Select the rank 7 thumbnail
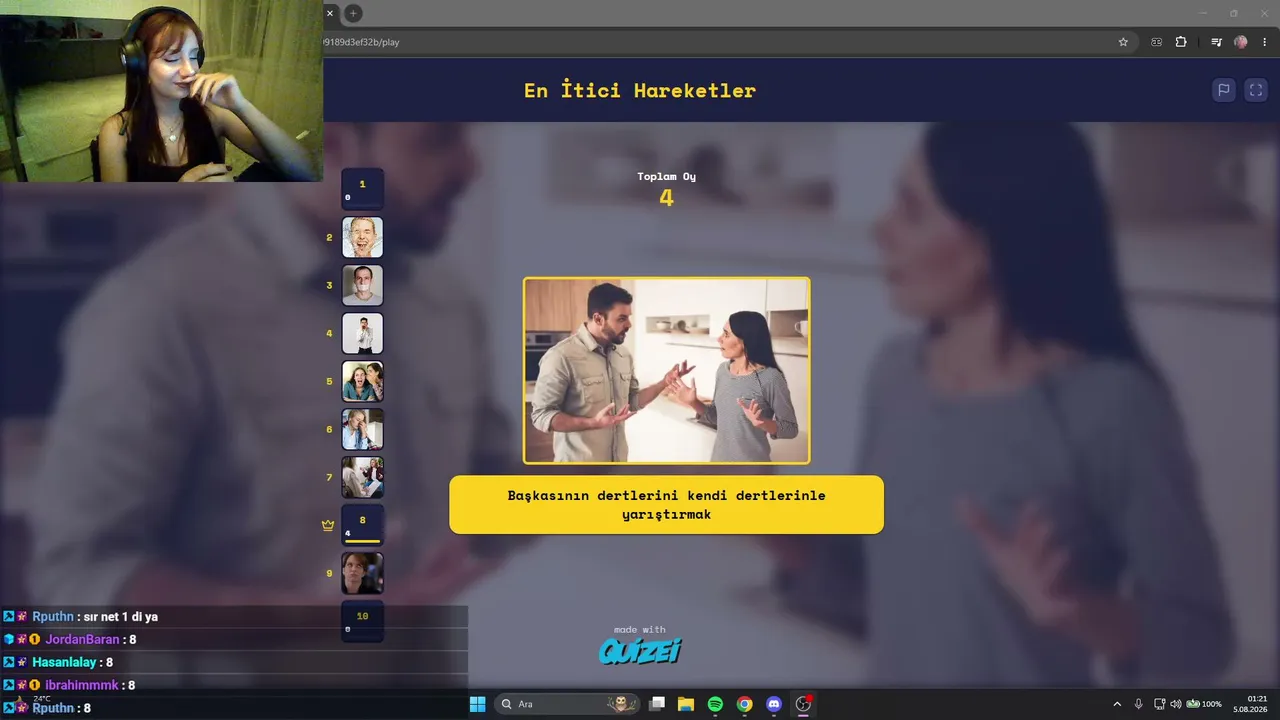 click(362, 477)
